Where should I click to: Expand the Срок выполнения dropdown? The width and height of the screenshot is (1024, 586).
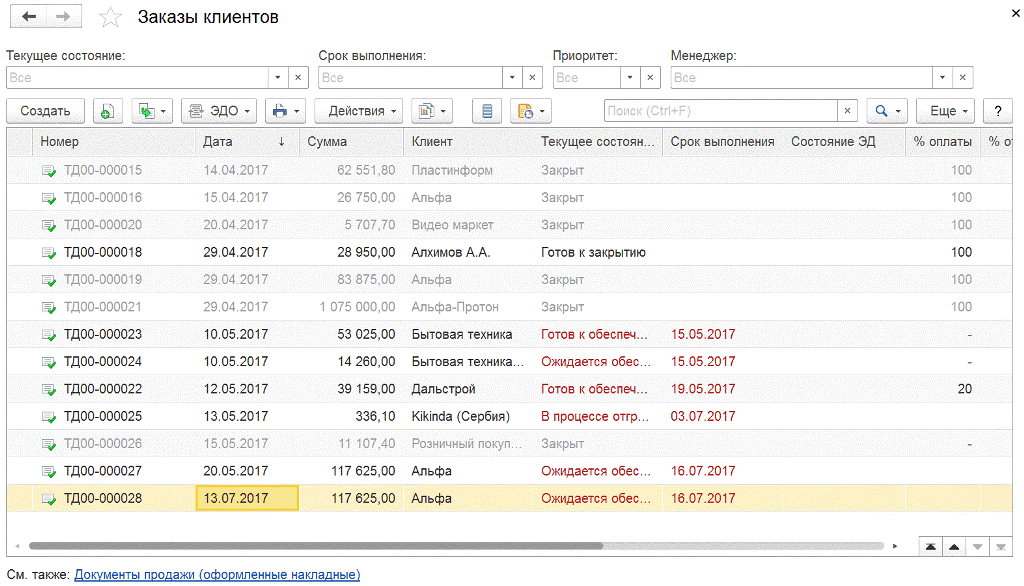512,77
